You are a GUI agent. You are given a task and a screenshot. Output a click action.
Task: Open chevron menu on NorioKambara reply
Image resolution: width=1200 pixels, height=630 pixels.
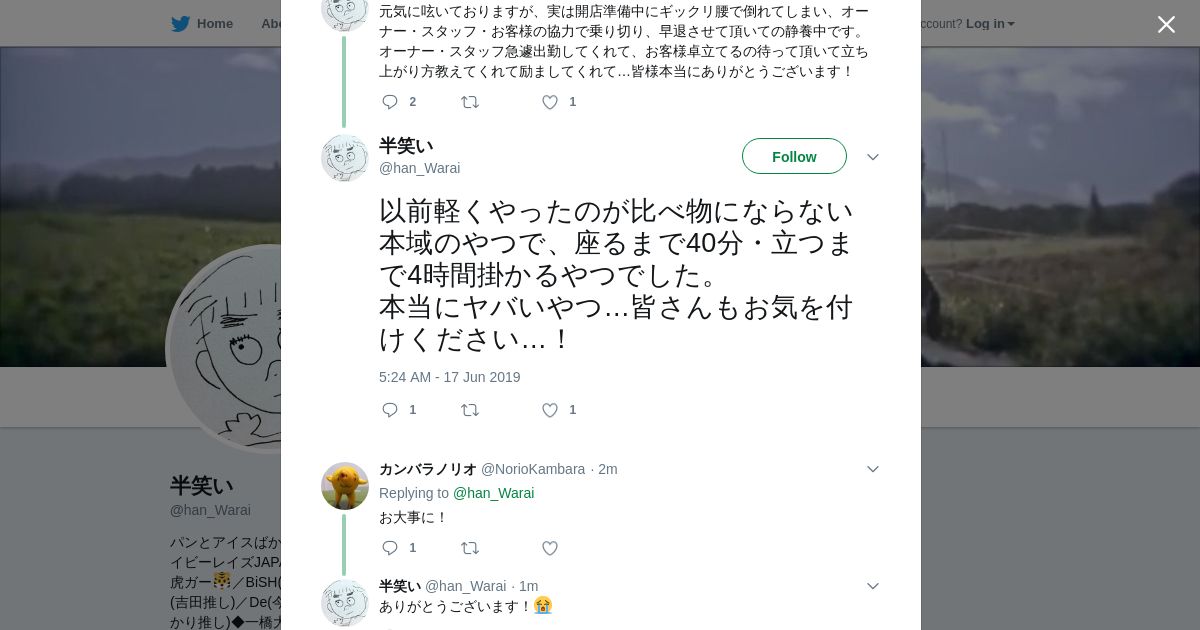click(872, 469)
